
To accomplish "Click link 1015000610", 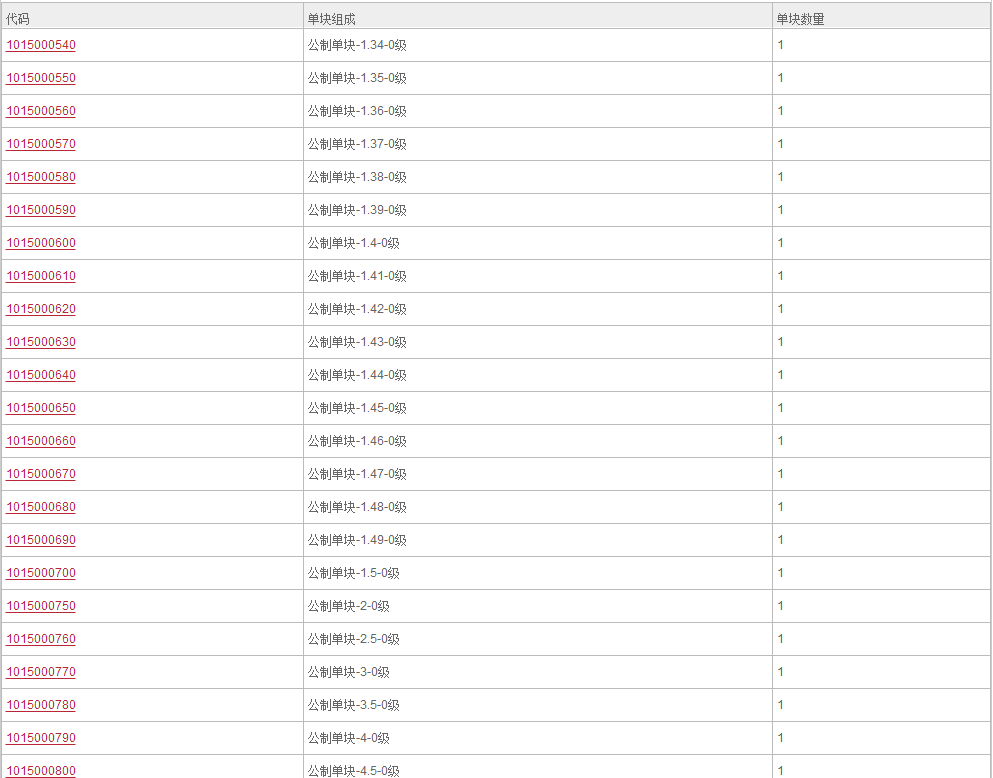I will (x=41, y=276).
